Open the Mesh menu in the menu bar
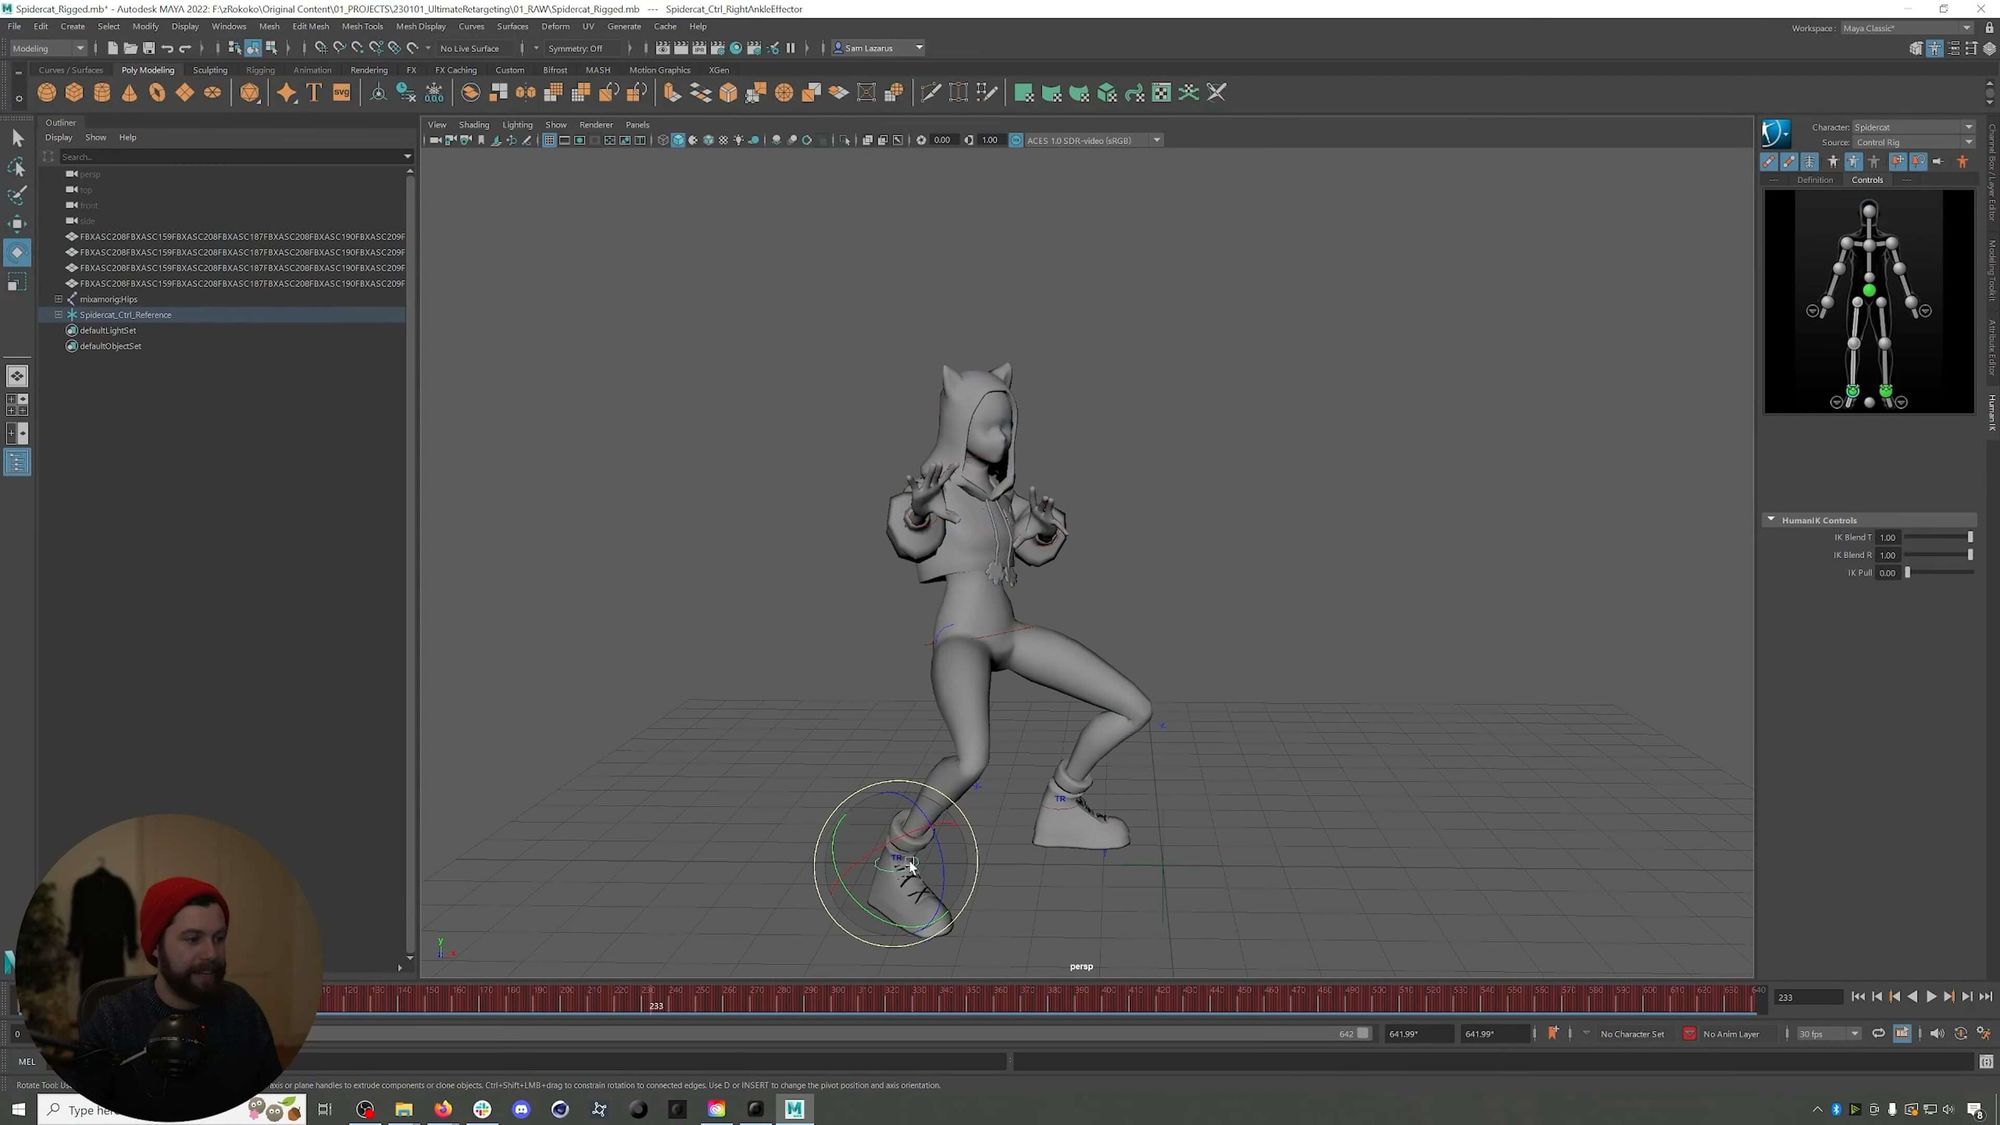This screenshot has width=2000, height=1125. (268, 26)
